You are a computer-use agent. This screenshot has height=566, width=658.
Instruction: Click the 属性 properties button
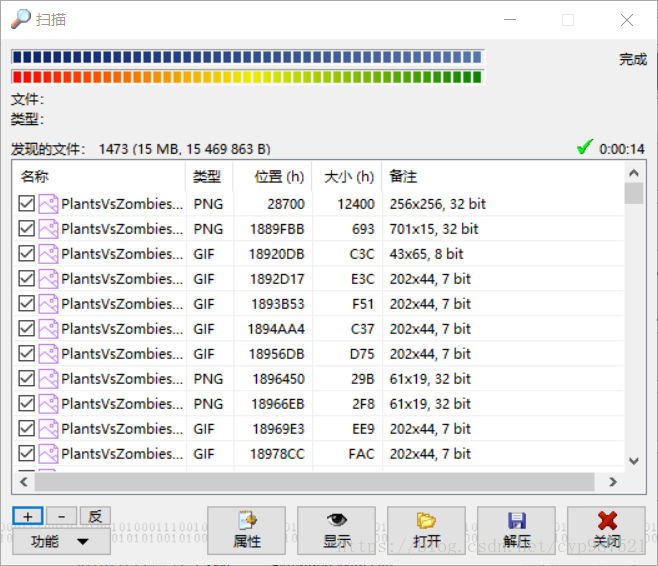pyautogui.click(x=246, y=531)
